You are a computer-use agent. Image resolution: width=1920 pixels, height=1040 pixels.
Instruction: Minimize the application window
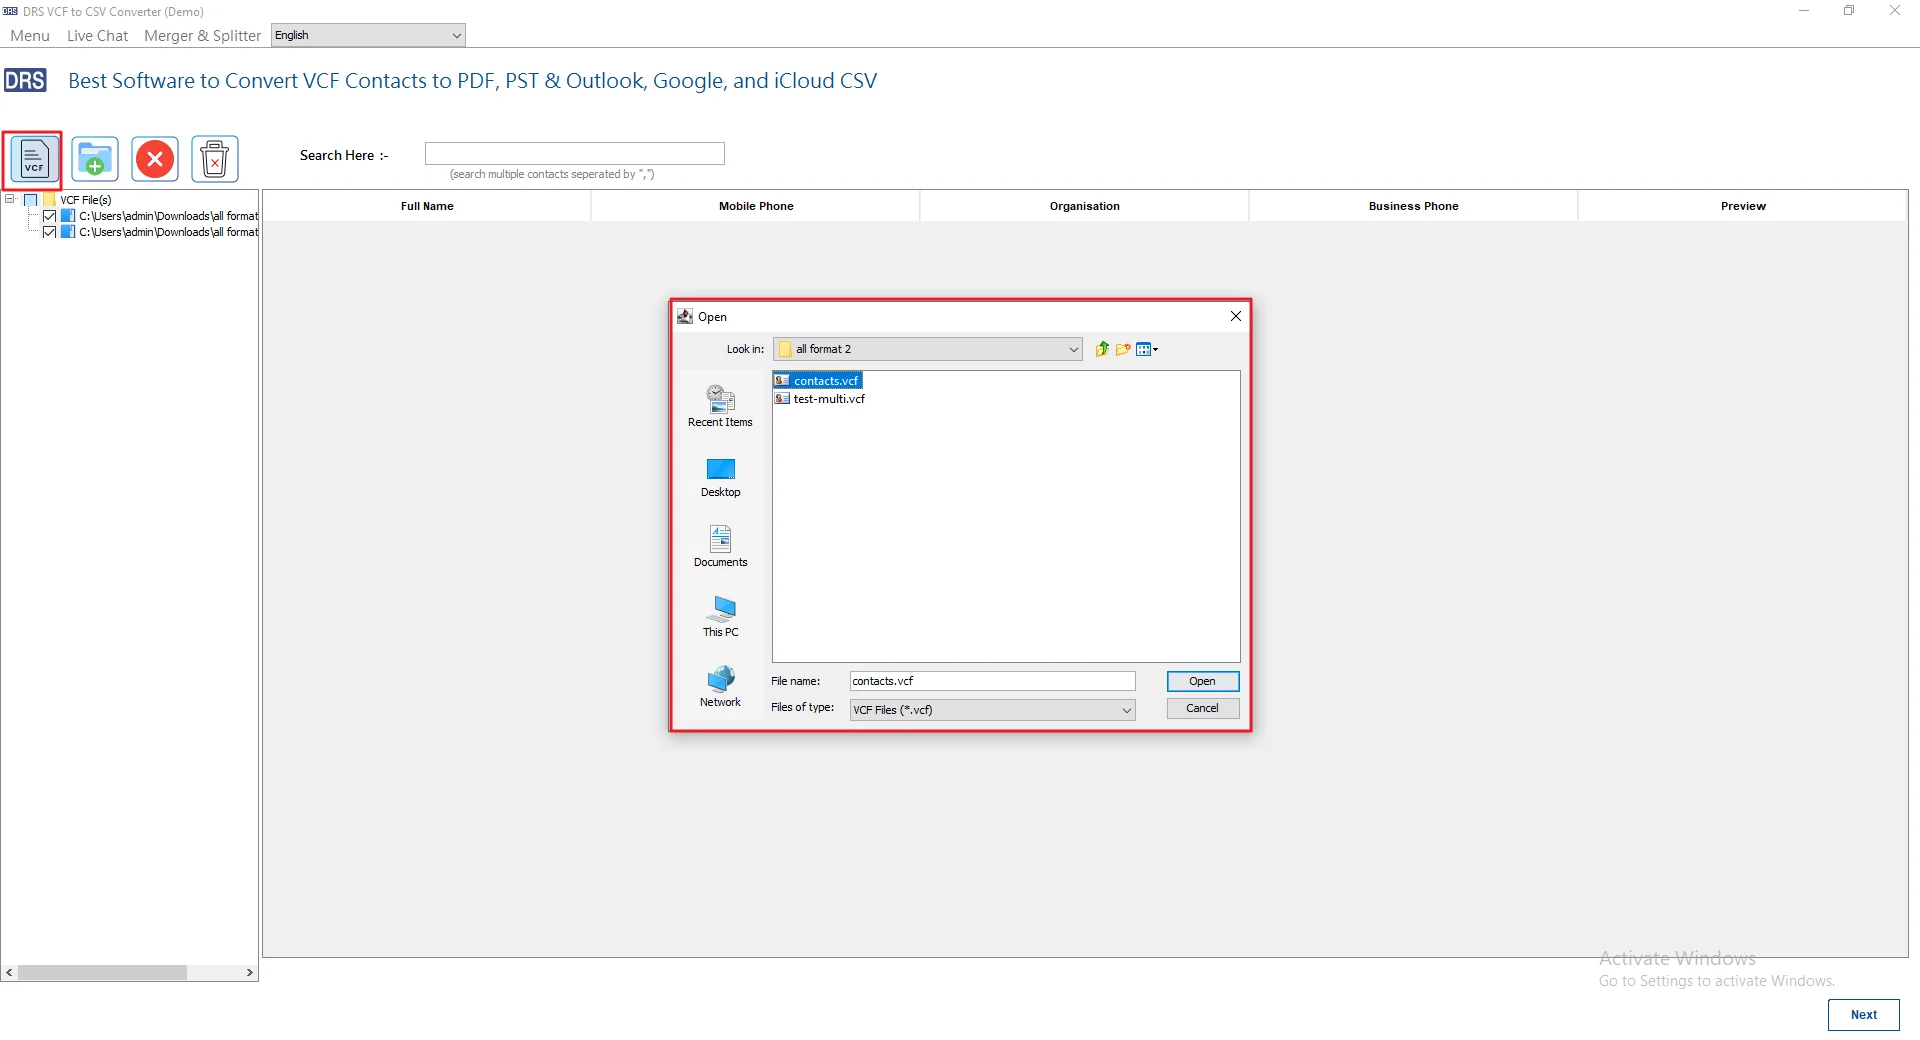pos(1803,11)
